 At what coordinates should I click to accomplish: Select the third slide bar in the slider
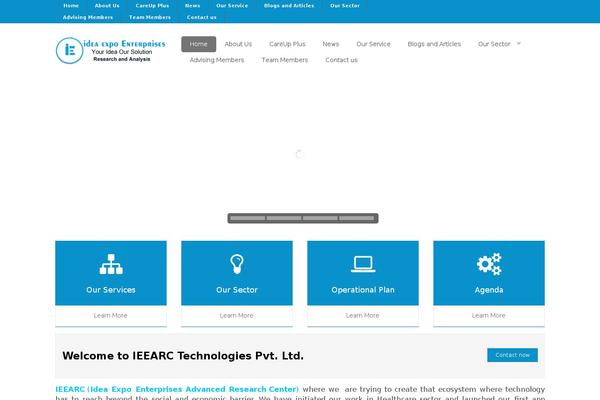pyautogui.click(x=320, y=218)
